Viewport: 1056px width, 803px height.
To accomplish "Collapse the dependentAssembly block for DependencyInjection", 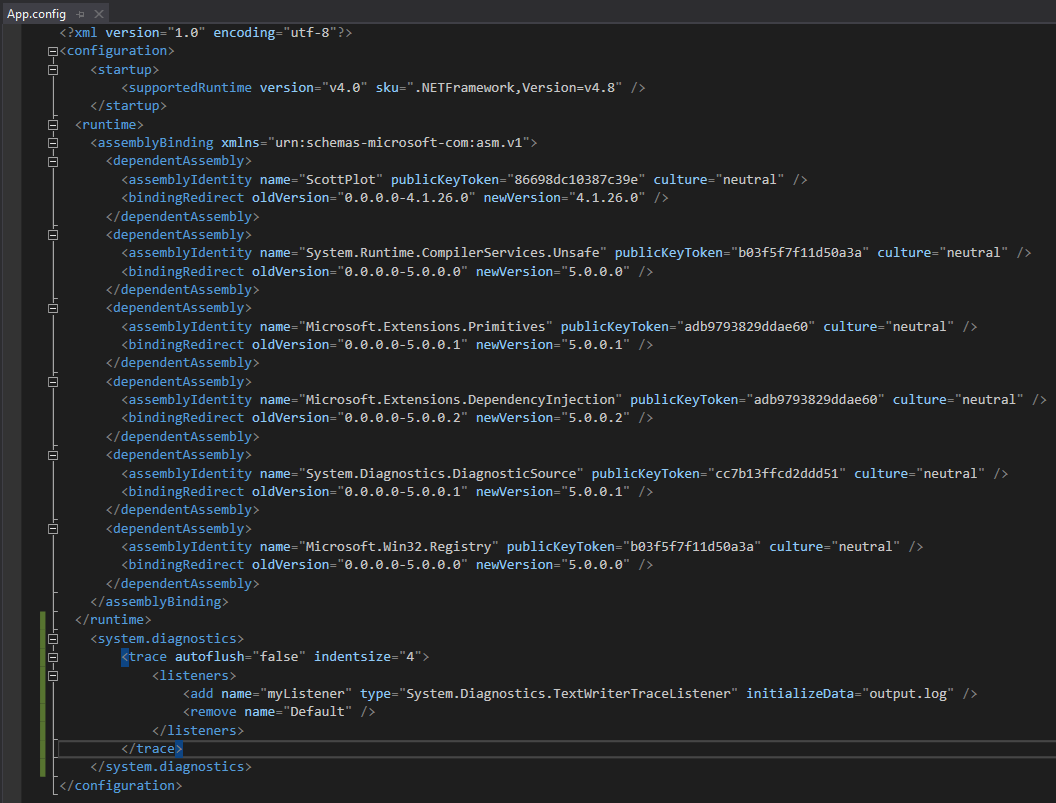I will click(53, 382).
